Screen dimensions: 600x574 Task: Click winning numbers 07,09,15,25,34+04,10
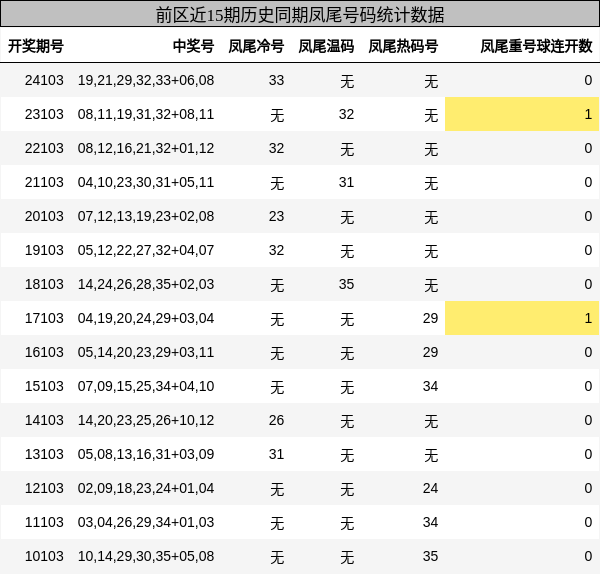point(146,386)
